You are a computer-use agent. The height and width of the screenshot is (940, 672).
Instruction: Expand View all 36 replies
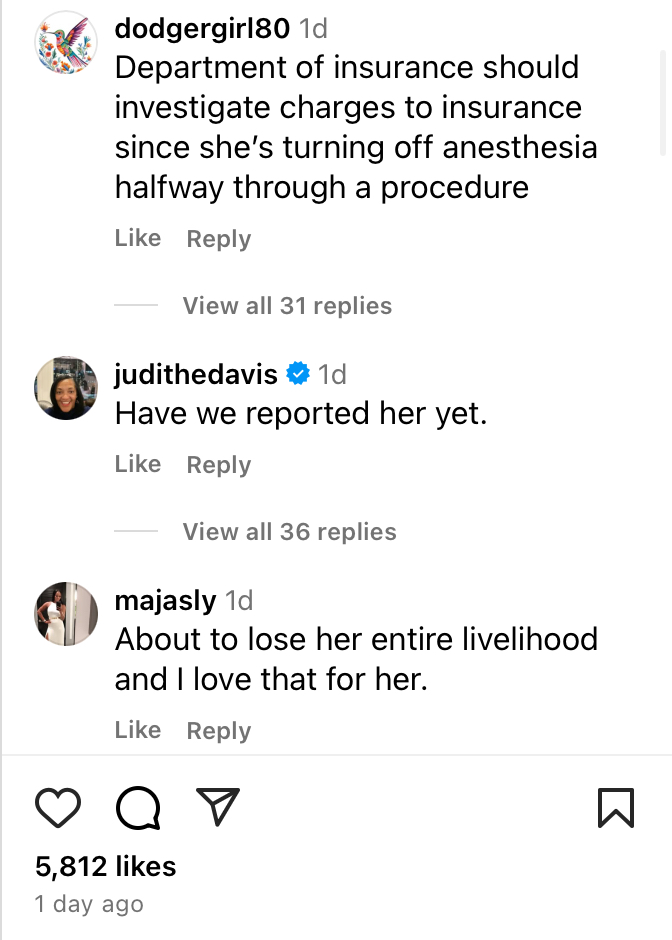tap(289, 532)
